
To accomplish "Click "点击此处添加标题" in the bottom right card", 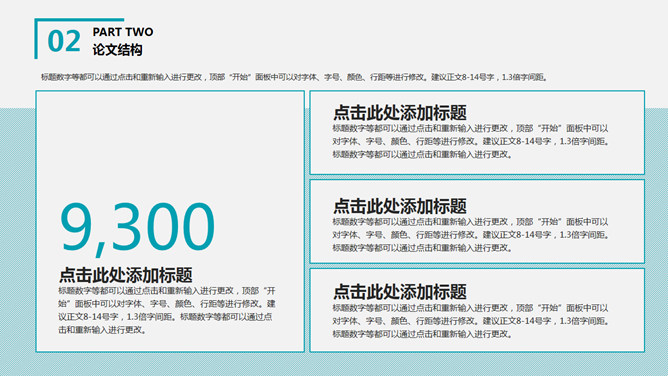I will point(400,292).
